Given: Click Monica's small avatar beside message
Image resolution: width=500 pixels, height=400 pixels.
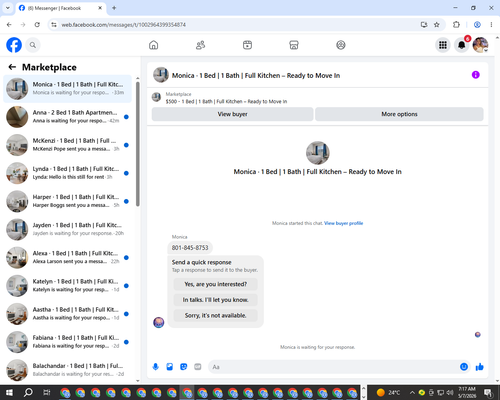Looking at the screenshot, I should [159, 322].
